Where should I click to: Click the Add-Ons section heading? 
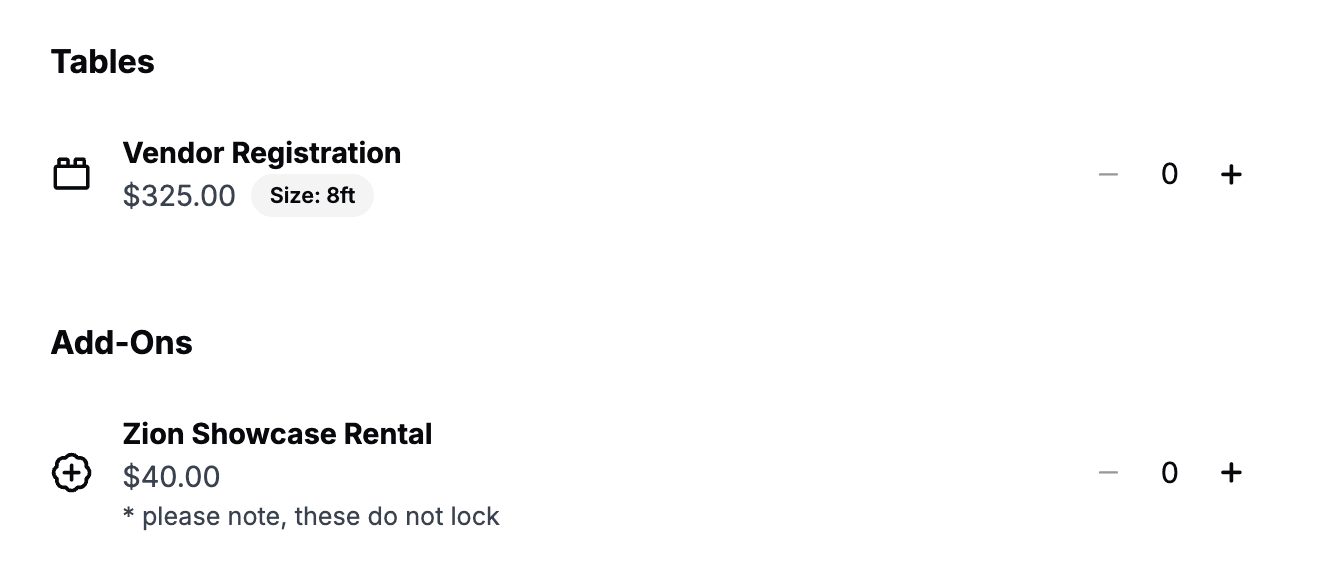pos(121,343)
